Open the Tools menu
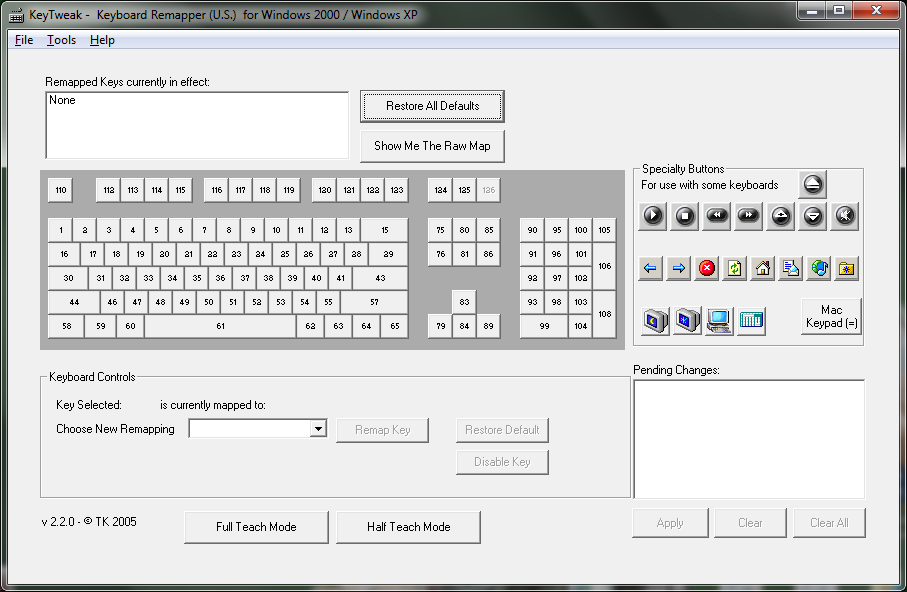Screen dimensions: 907x592 (61, 40)
